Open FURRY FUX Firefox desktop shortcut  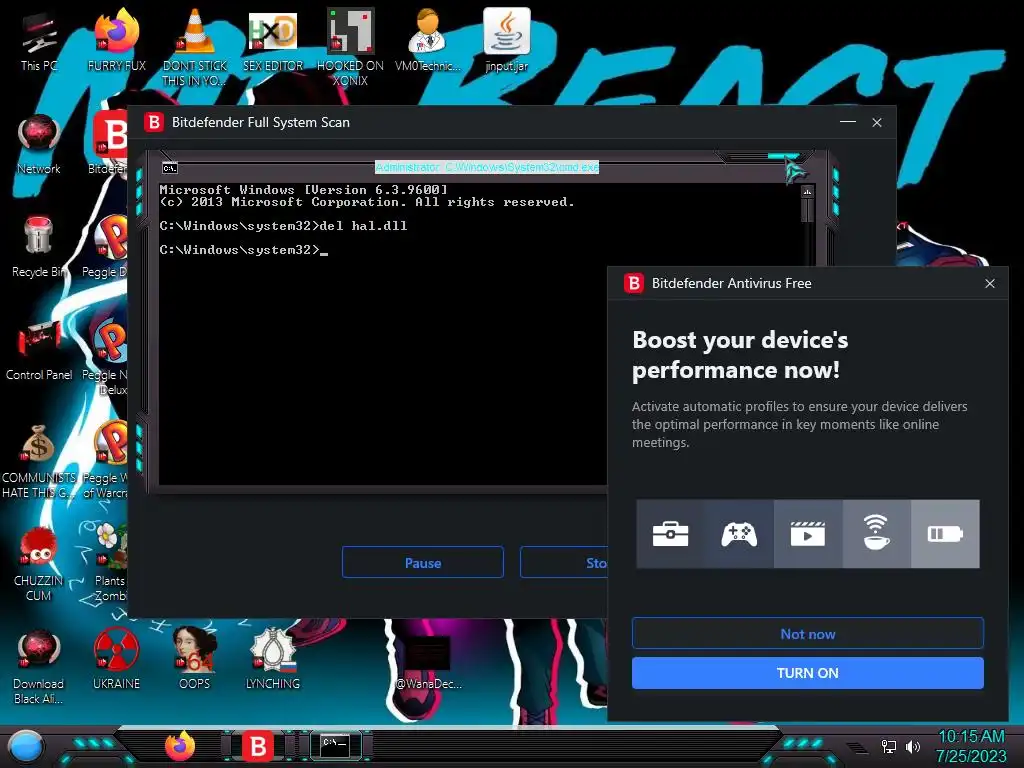(116, 42)
